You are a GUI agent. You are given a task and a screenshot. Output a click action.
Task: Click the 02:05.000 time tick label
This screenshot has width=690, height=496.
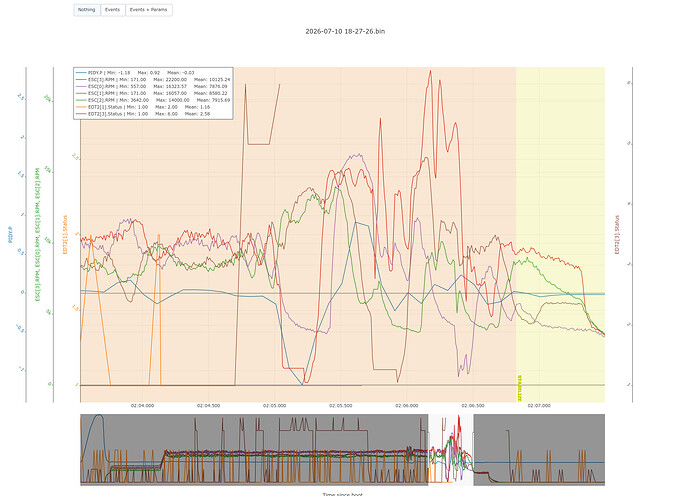tap(275, 406)
